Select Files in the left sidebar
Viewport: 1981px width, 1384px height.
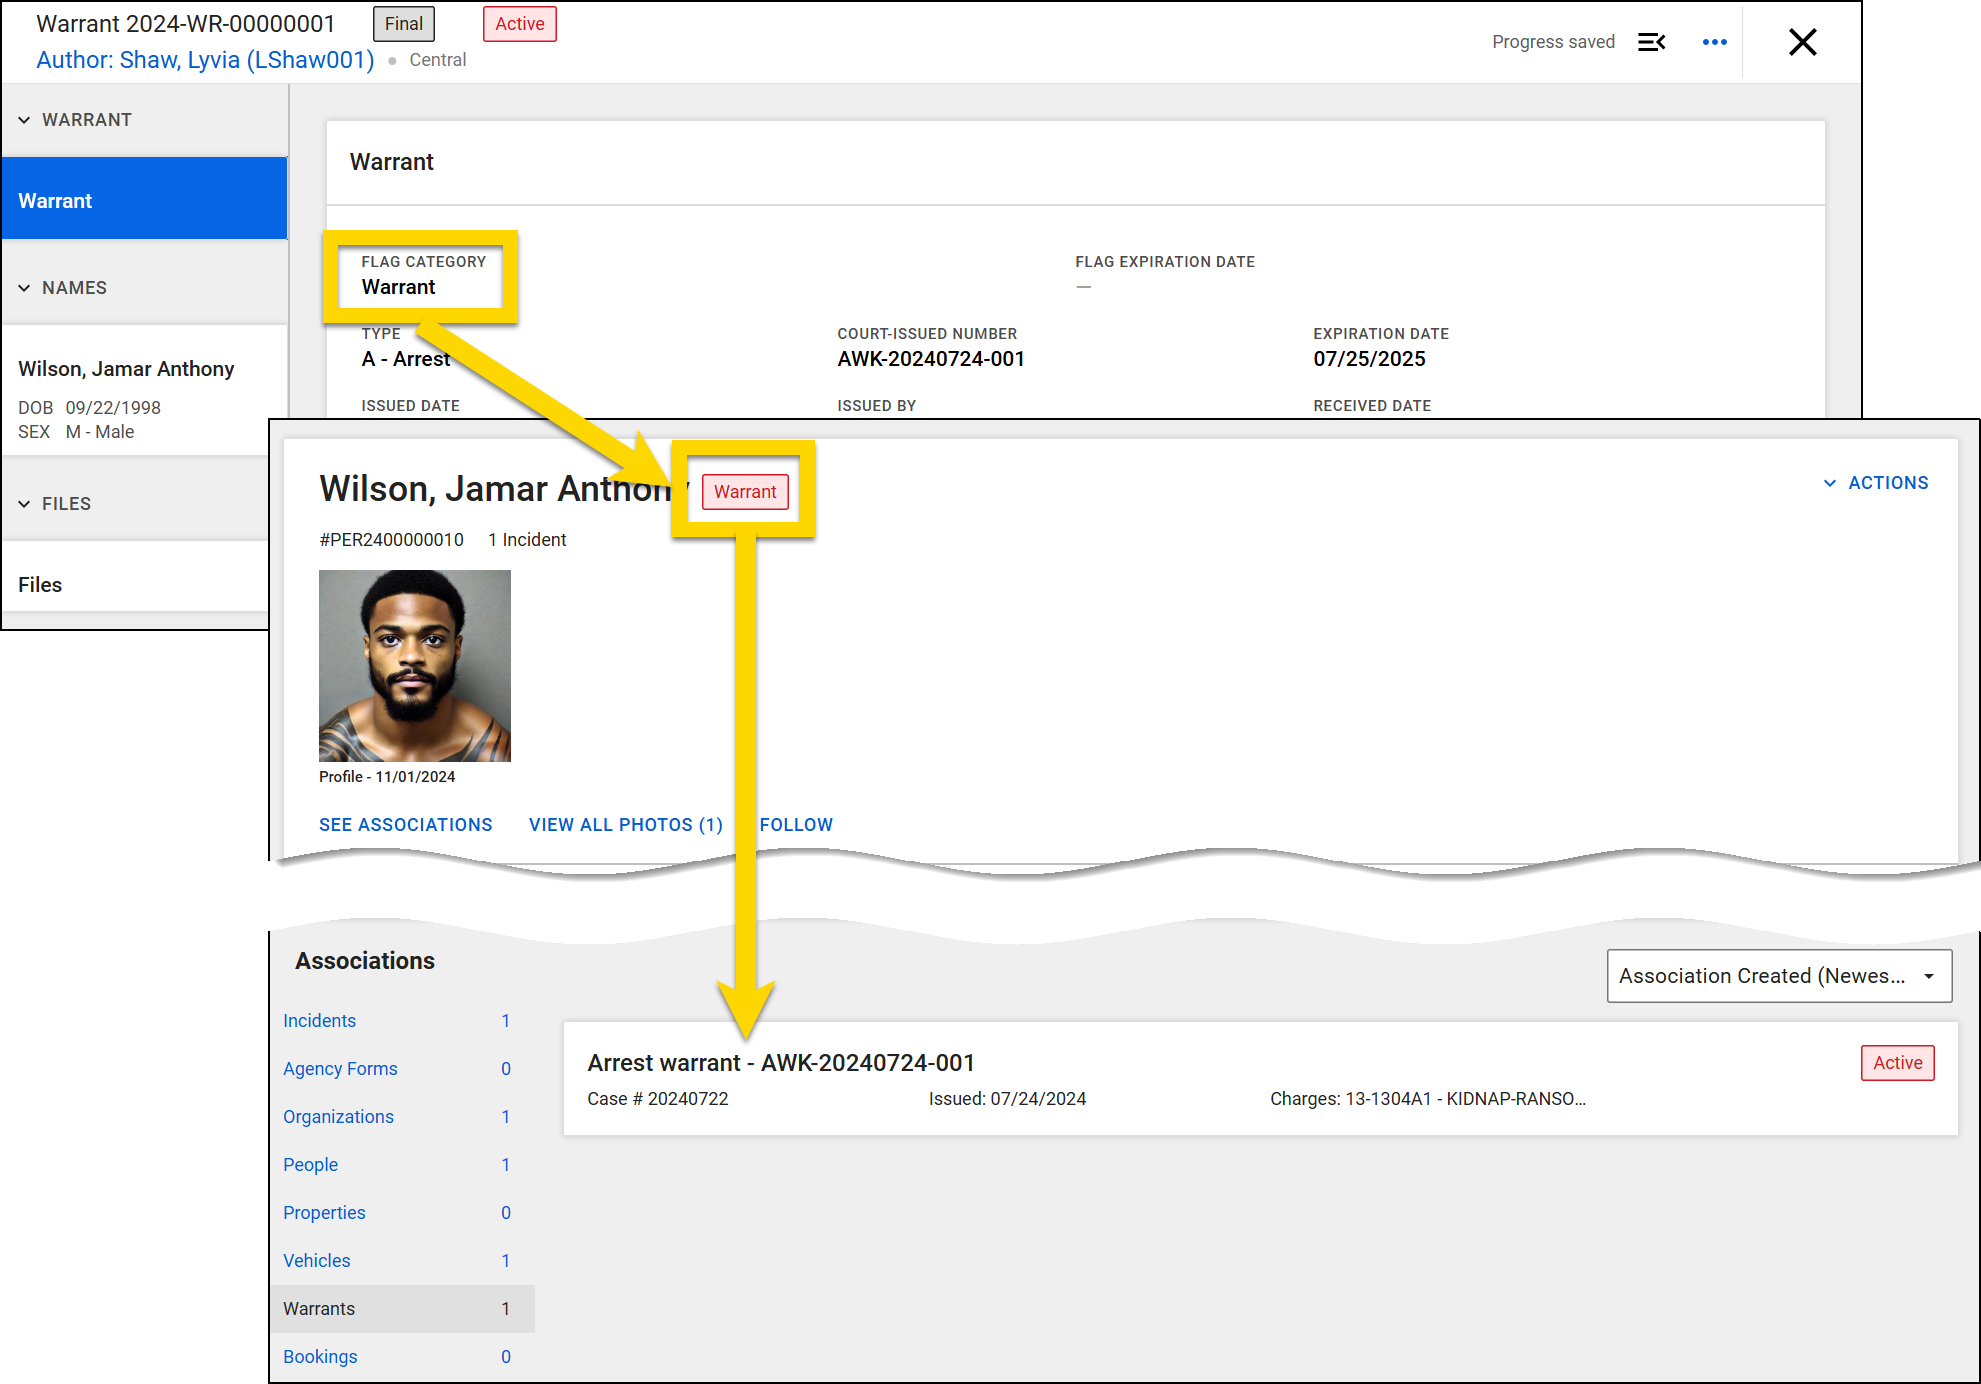pos(40,584)
